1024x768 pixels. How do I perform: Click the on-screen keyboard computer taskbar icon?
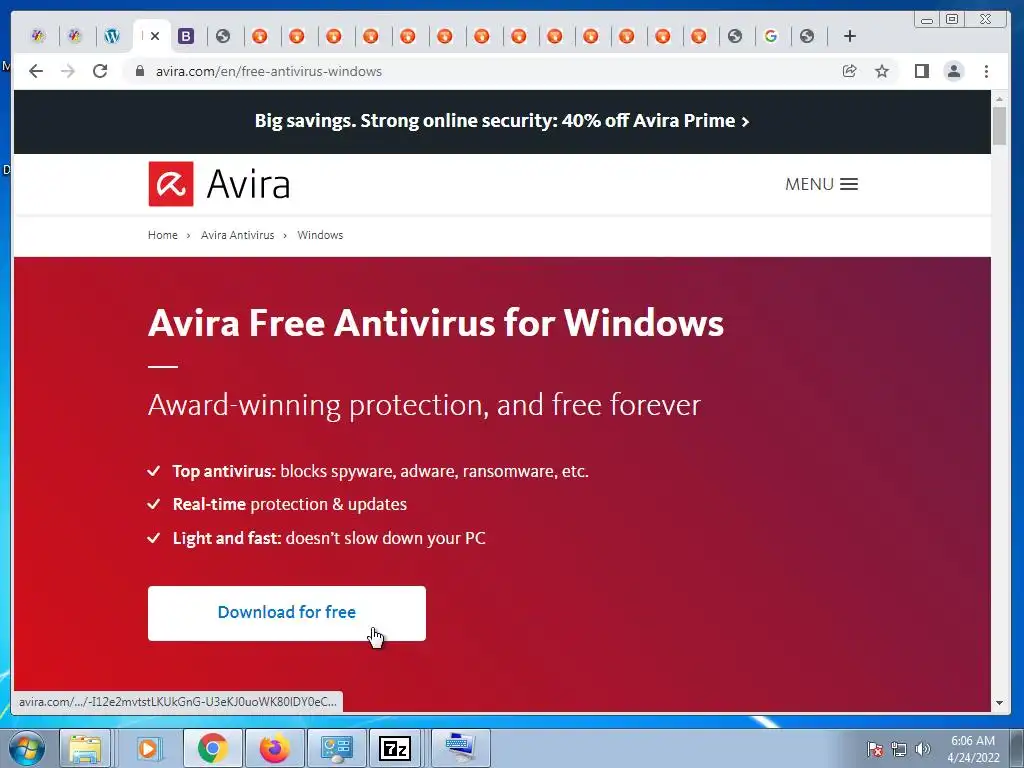[460, 748]
